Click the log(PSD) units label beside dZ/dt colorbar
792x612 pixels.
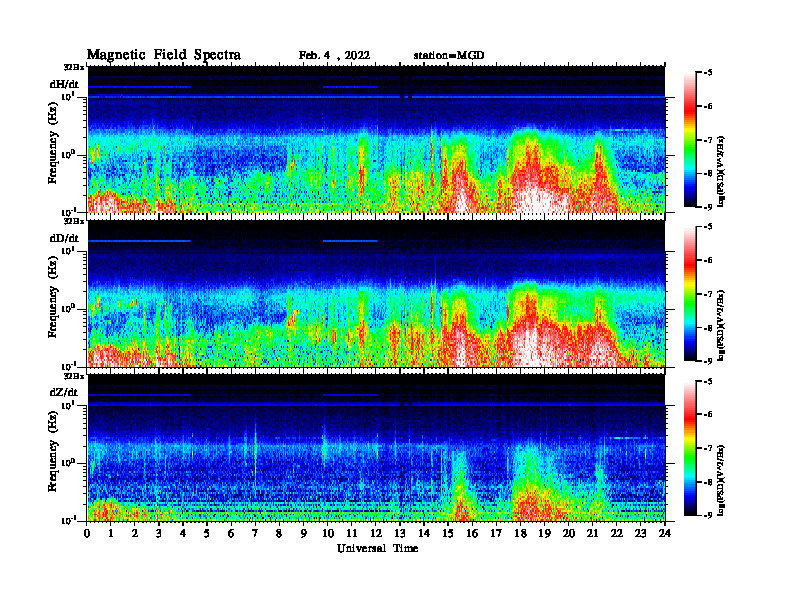[721, 480]
